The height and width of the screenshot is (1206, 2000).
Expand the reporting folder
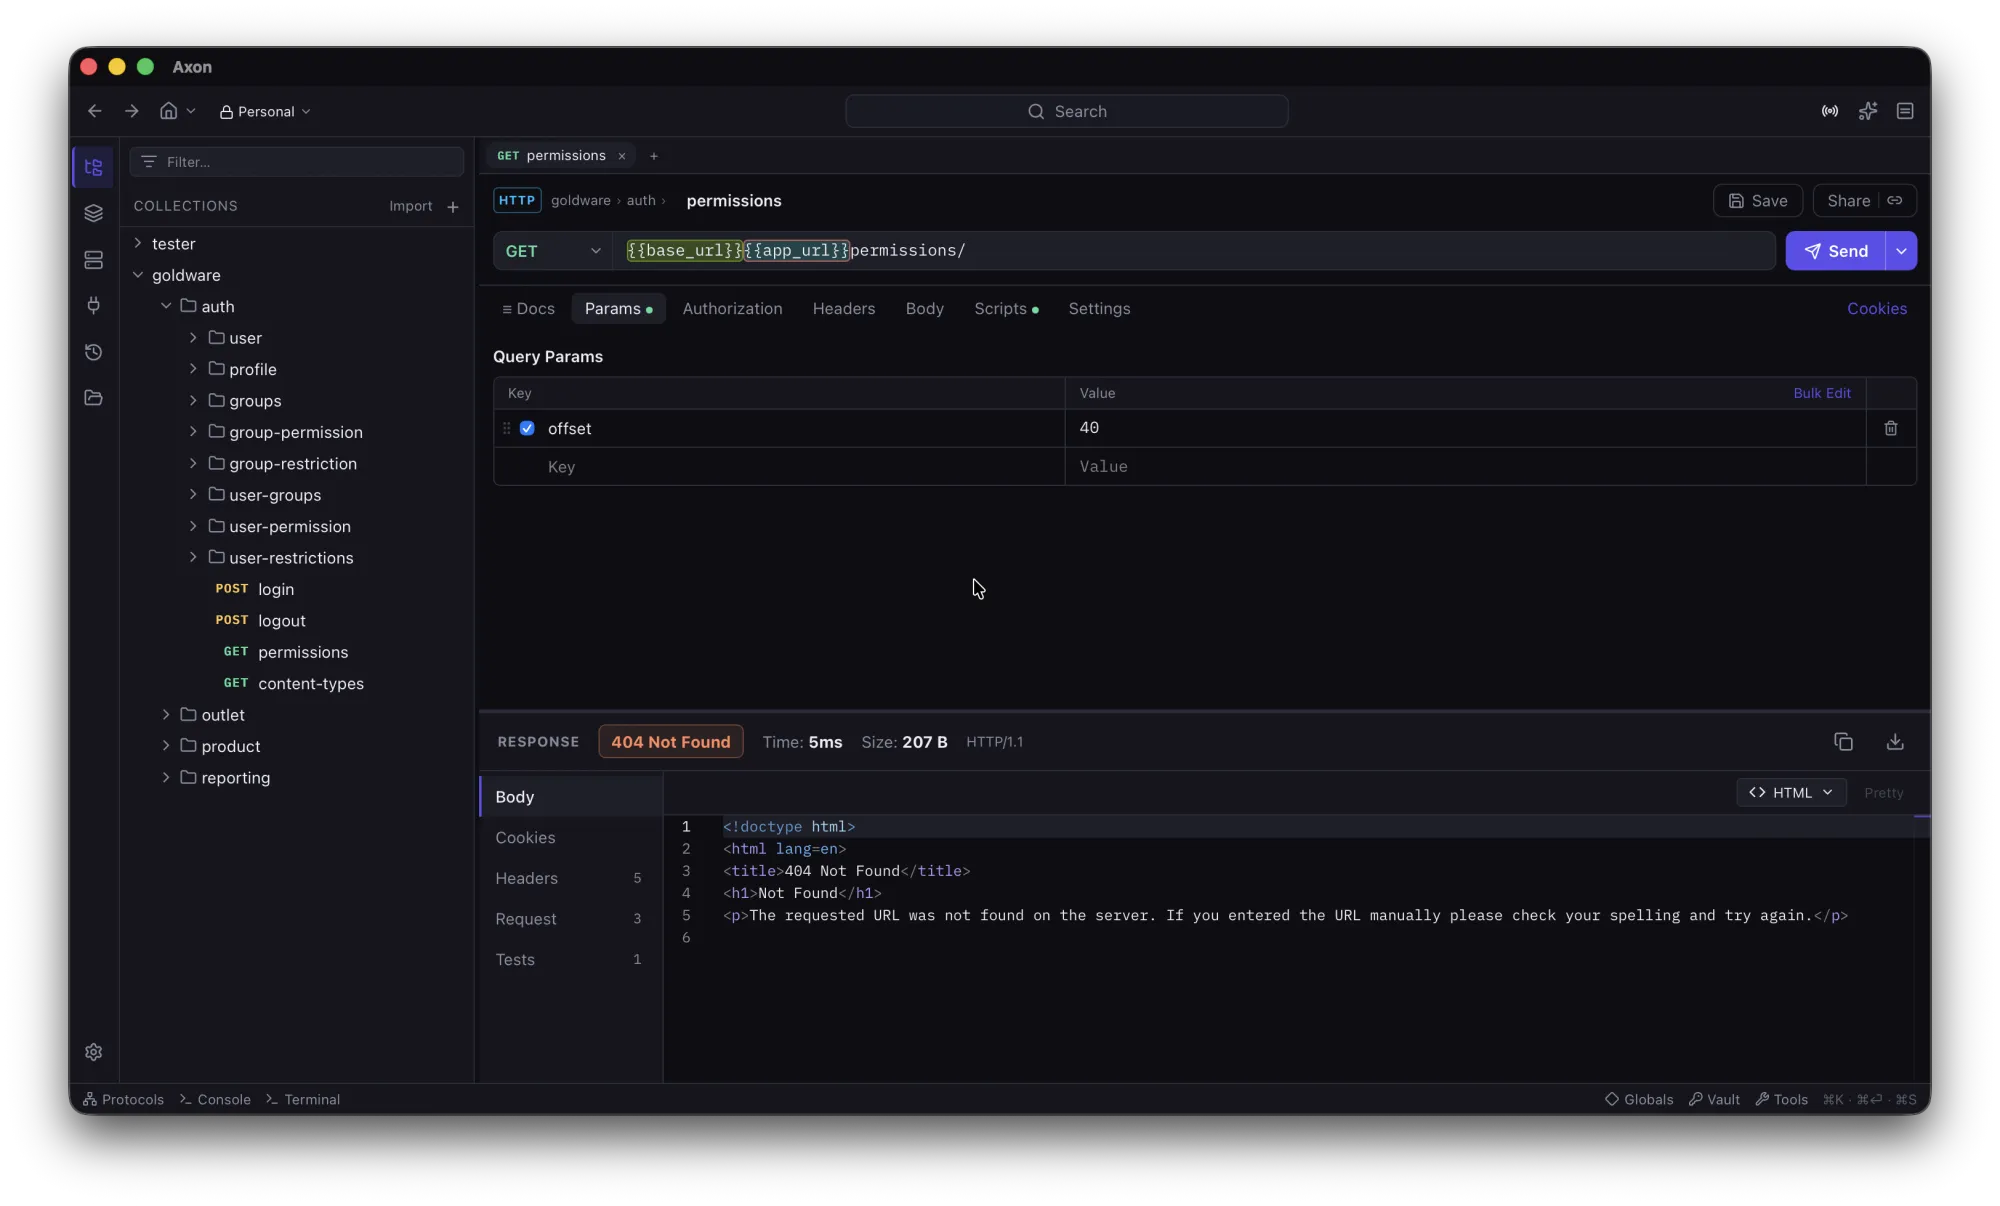click(x=166, y=778)
